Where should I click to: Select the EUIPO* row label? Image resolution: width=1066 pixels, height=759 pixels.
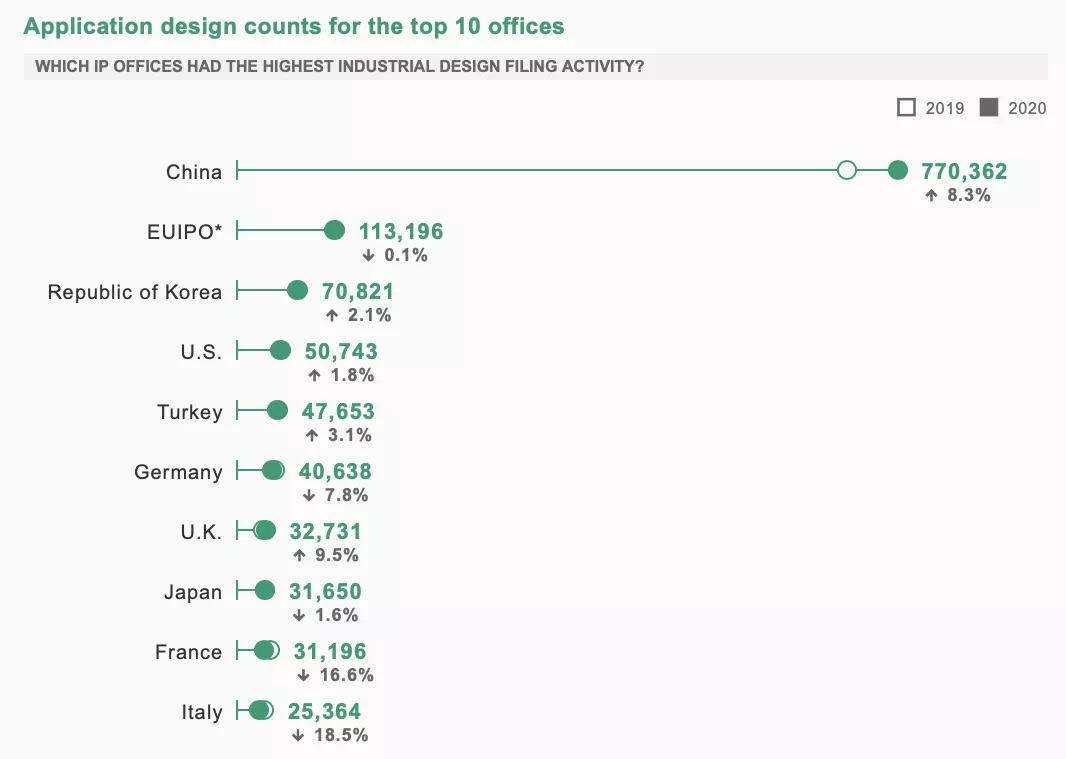coord(184,231)
